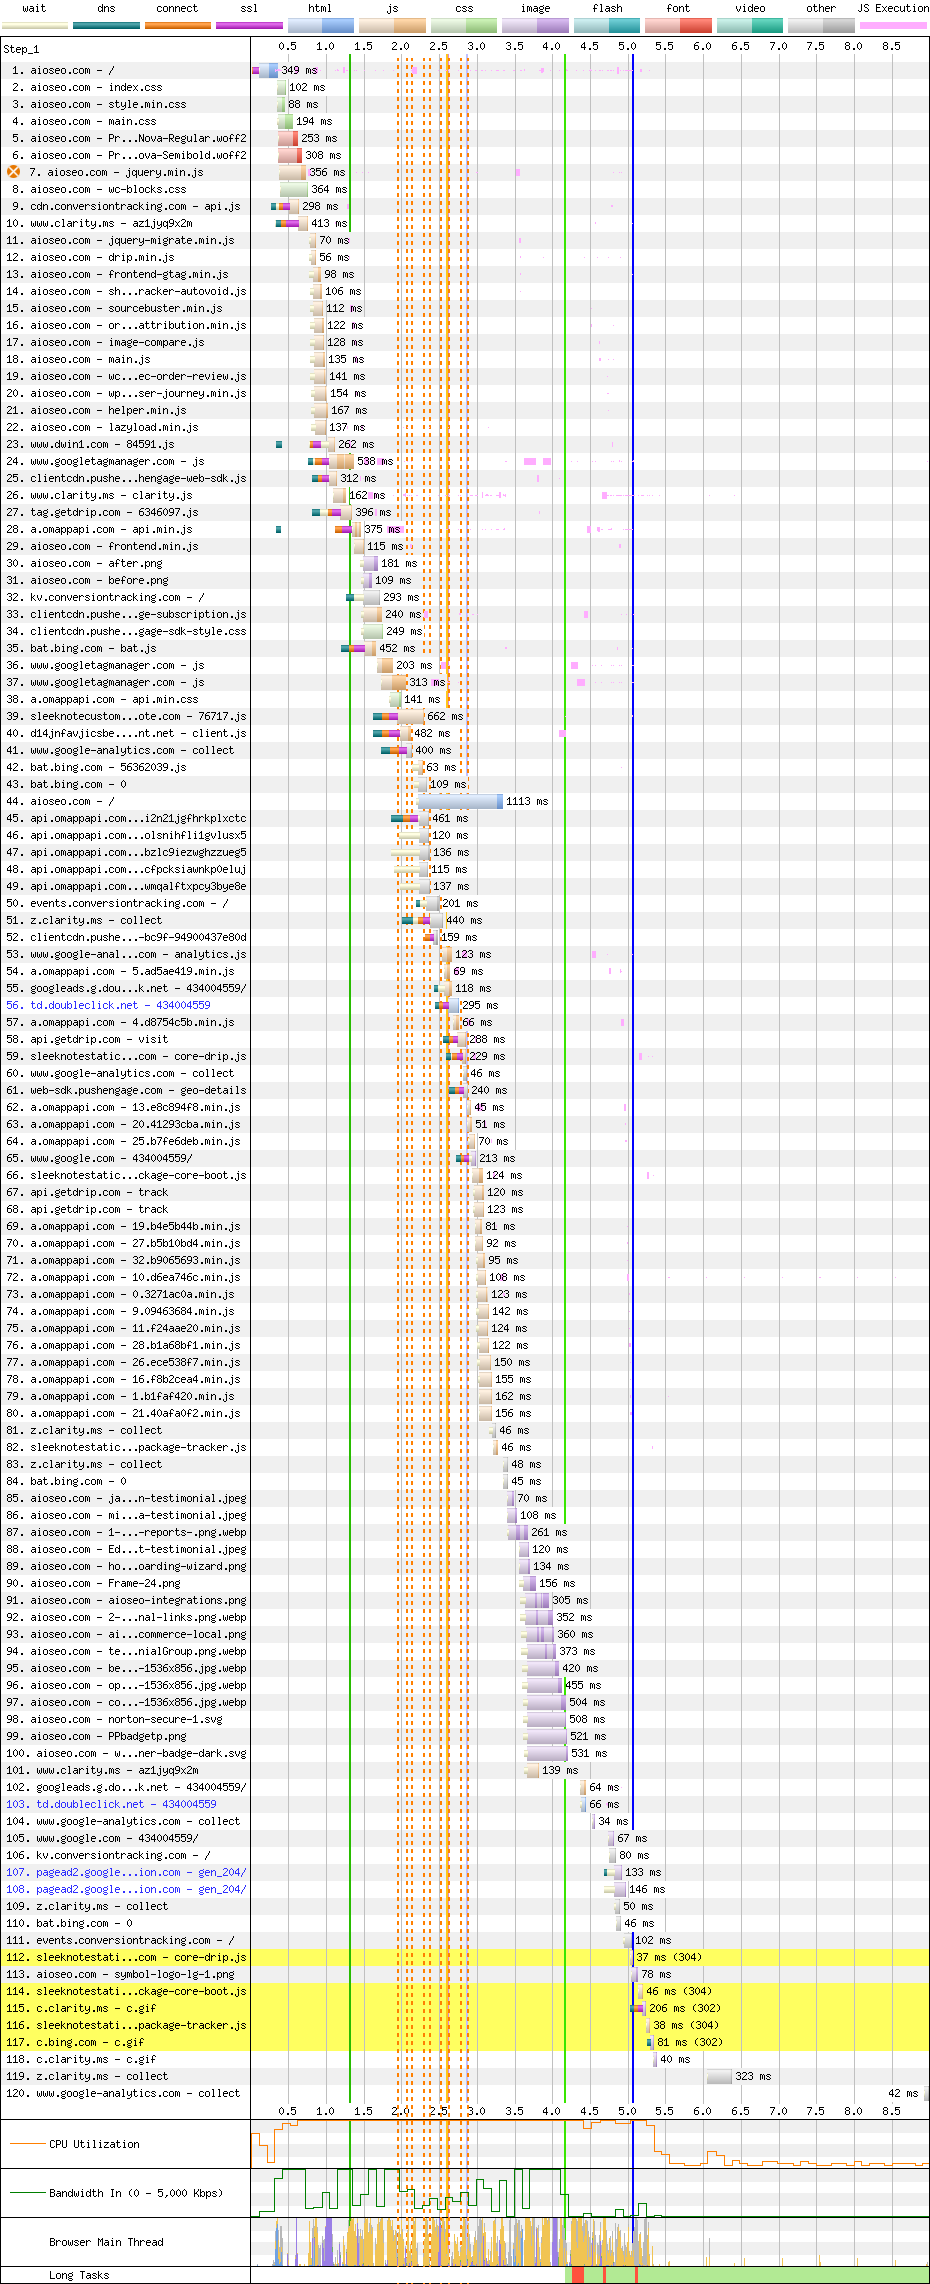
Task: Open request 107 pagead2 gen_204 link
Action: [140, 1872]
